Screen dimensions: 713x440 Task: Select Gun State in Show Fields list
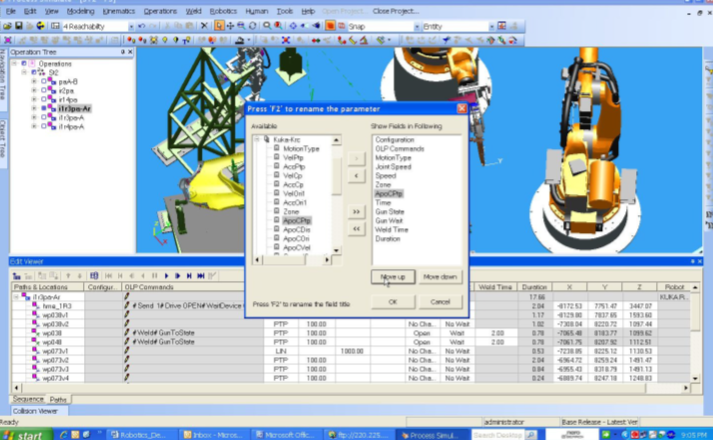[389, 211]
